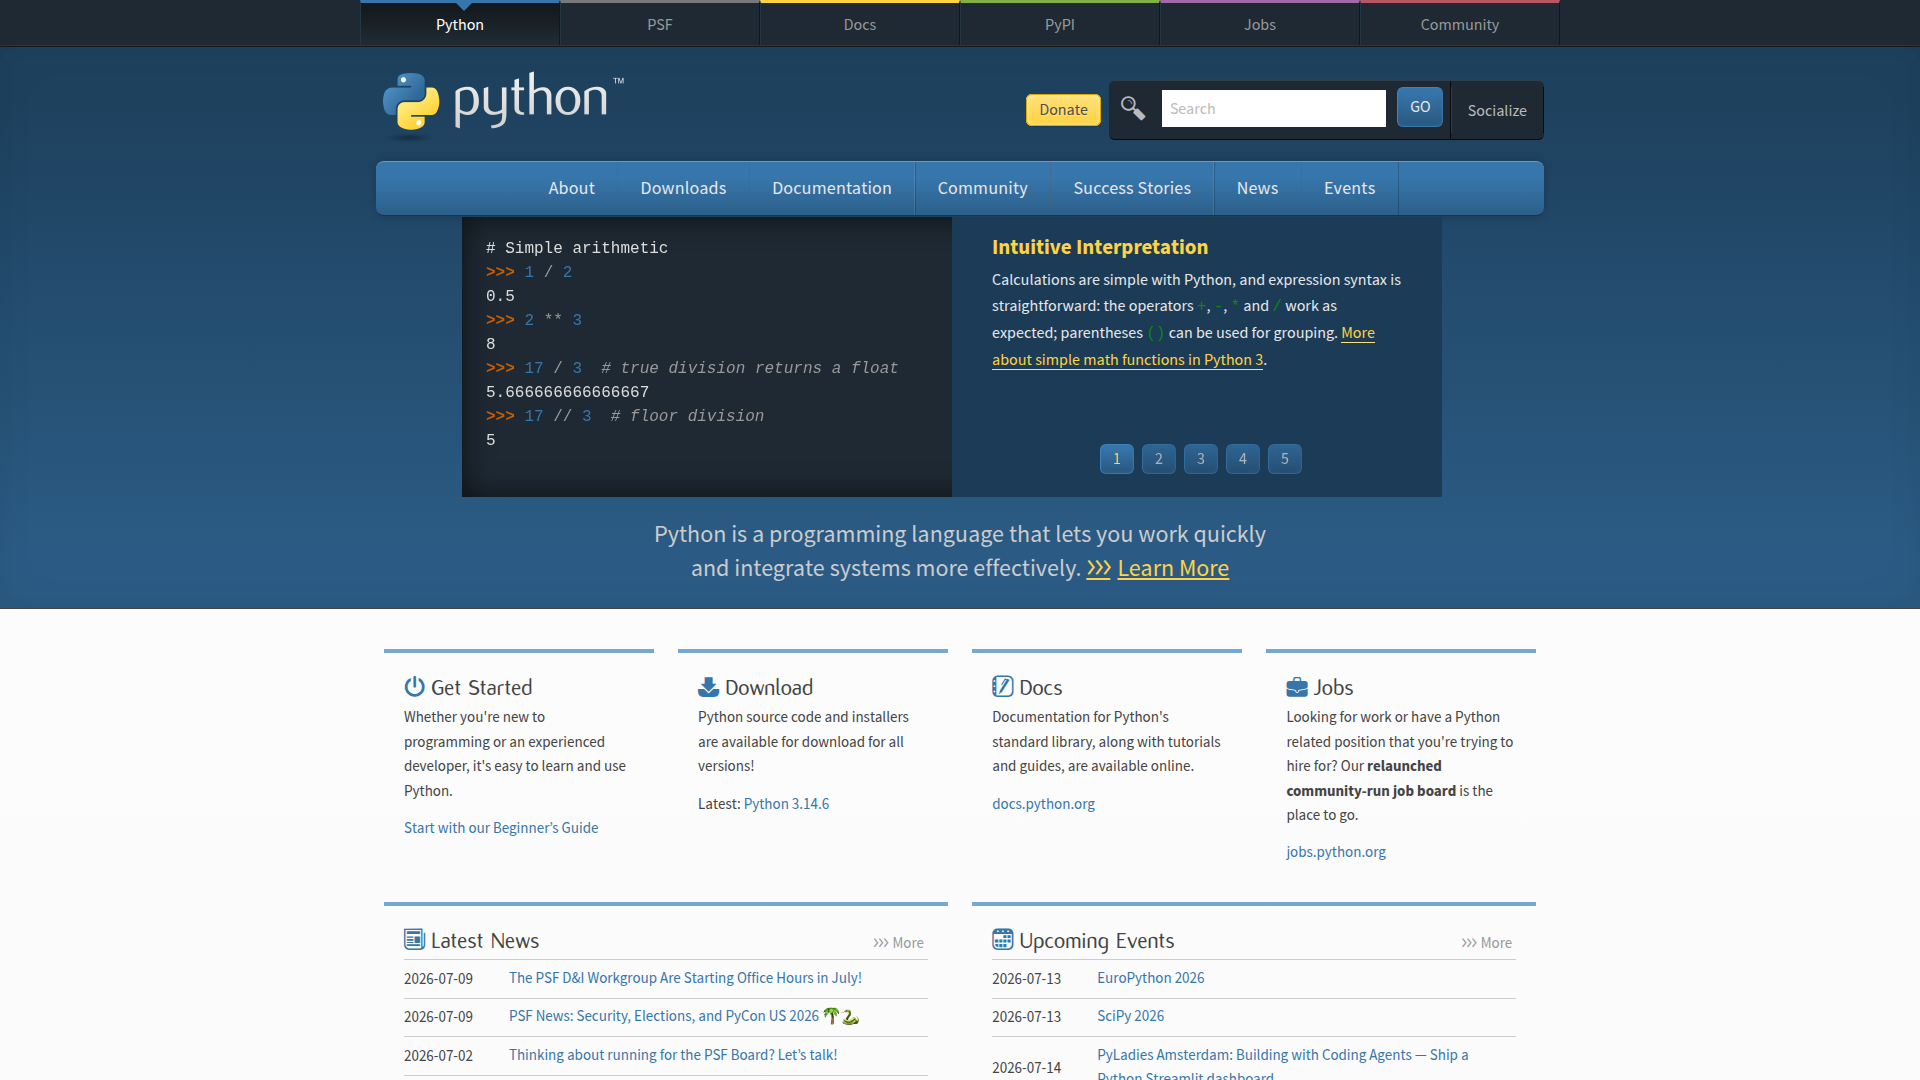Open the Documentation navigation menu
The width and height of the screenshot is (1920, 1080).
832,188
